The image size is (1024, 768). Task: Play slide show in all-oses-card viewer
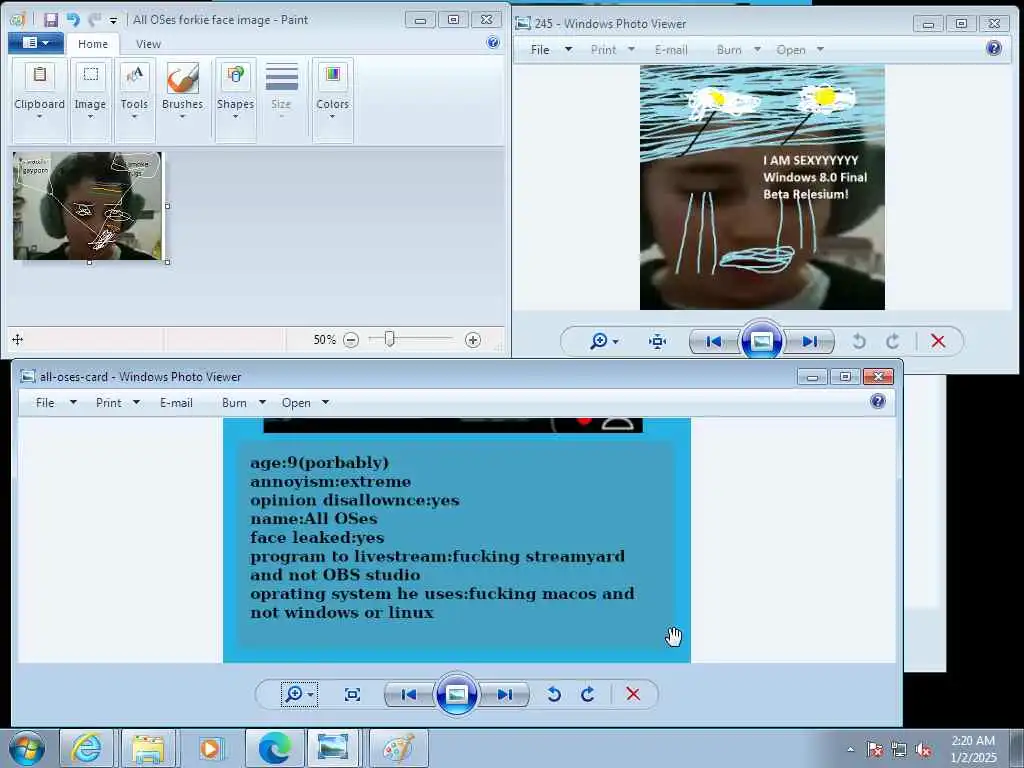(x=456, y=694)
